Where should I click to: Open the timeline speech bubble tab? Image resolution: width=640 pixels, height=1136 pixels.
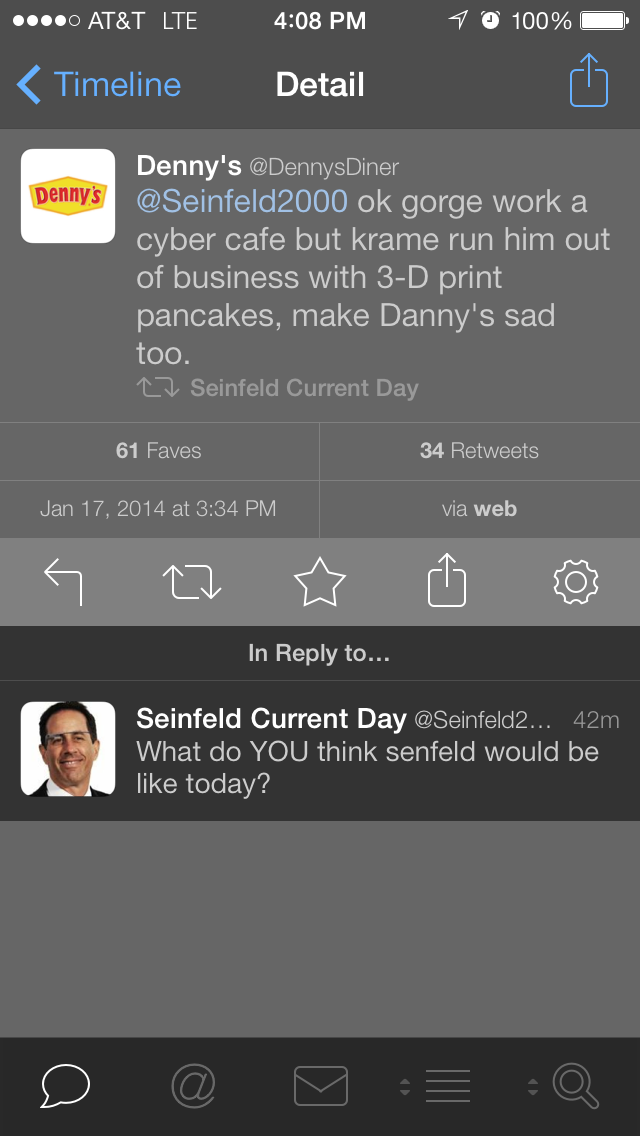[x=66, y=1086]
